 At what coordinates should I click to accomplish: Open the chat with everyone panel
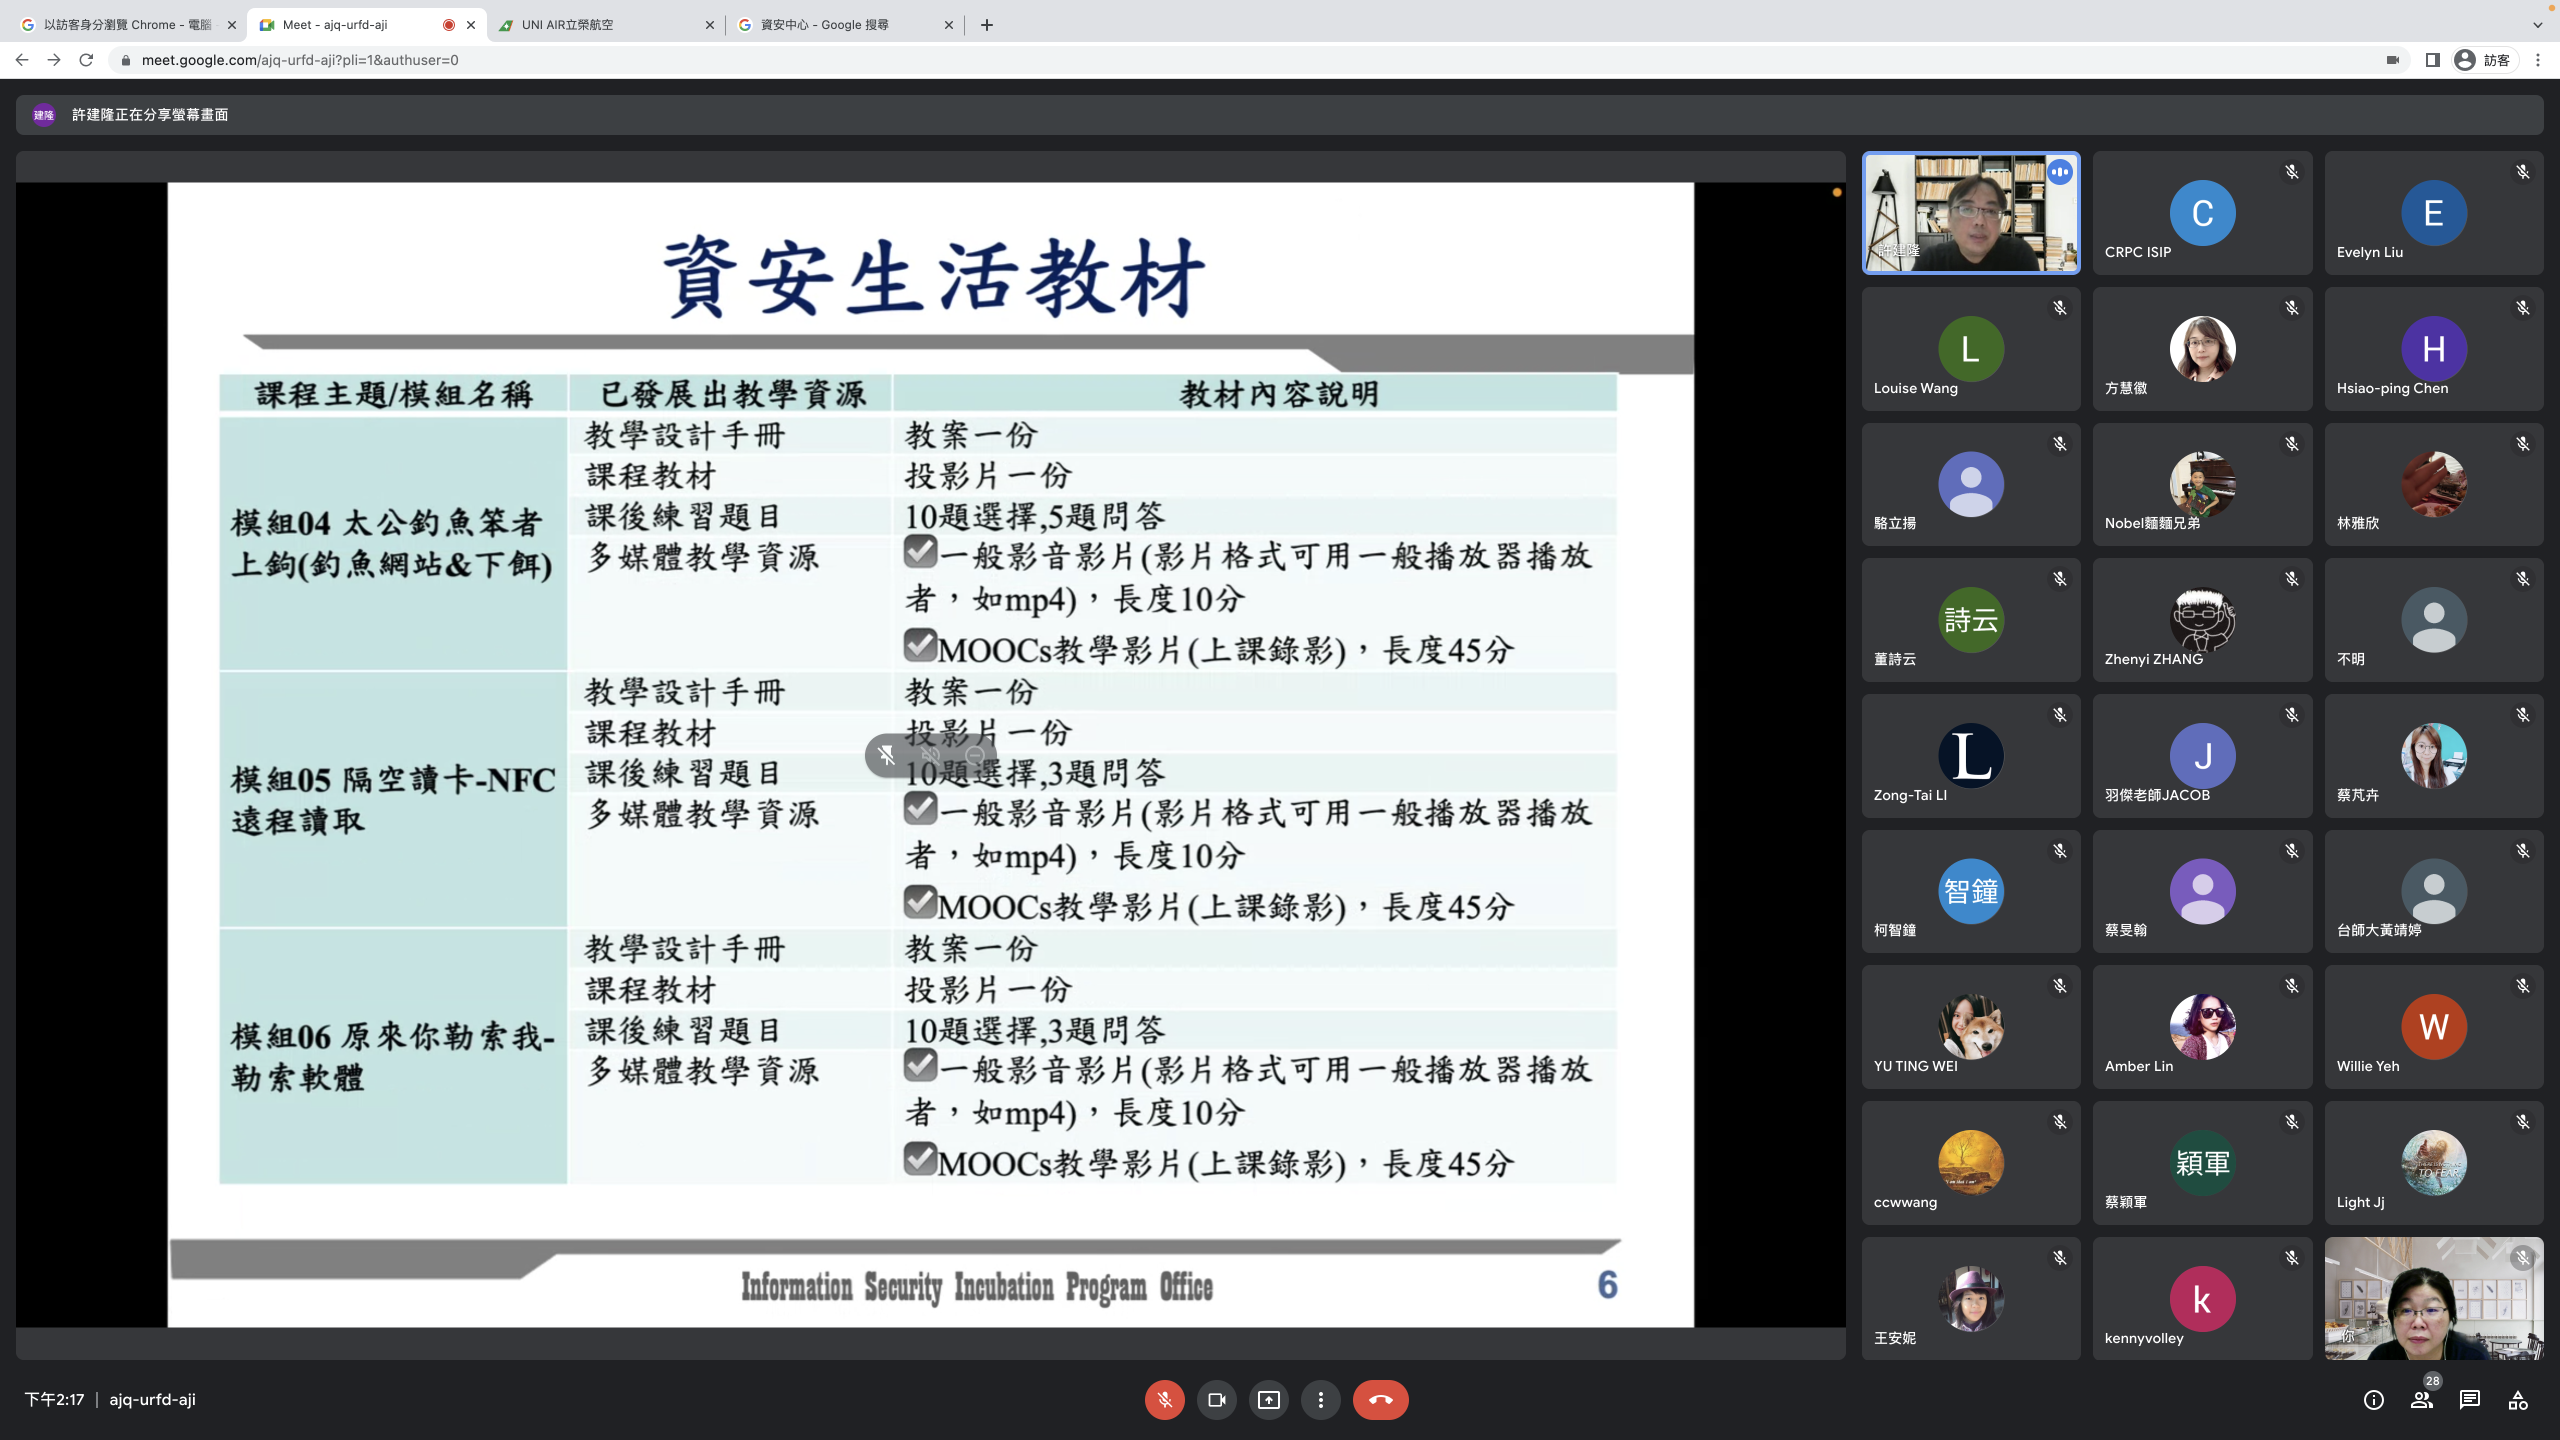[2470, 1400]
